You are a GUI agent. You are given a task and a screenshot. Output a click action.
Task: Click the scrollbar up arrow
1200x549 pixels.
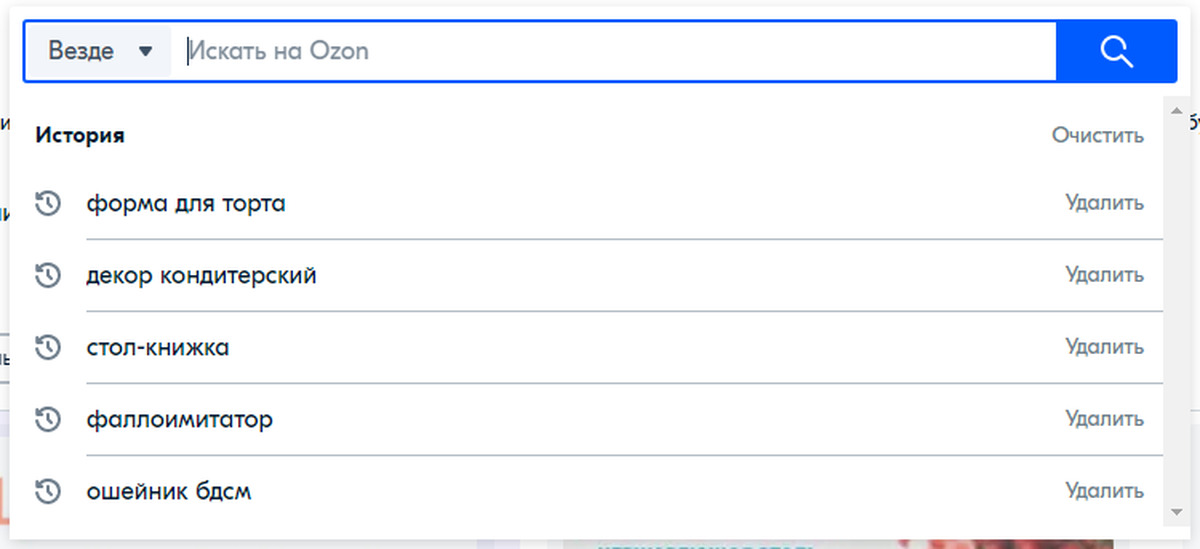coord(1175,110)
